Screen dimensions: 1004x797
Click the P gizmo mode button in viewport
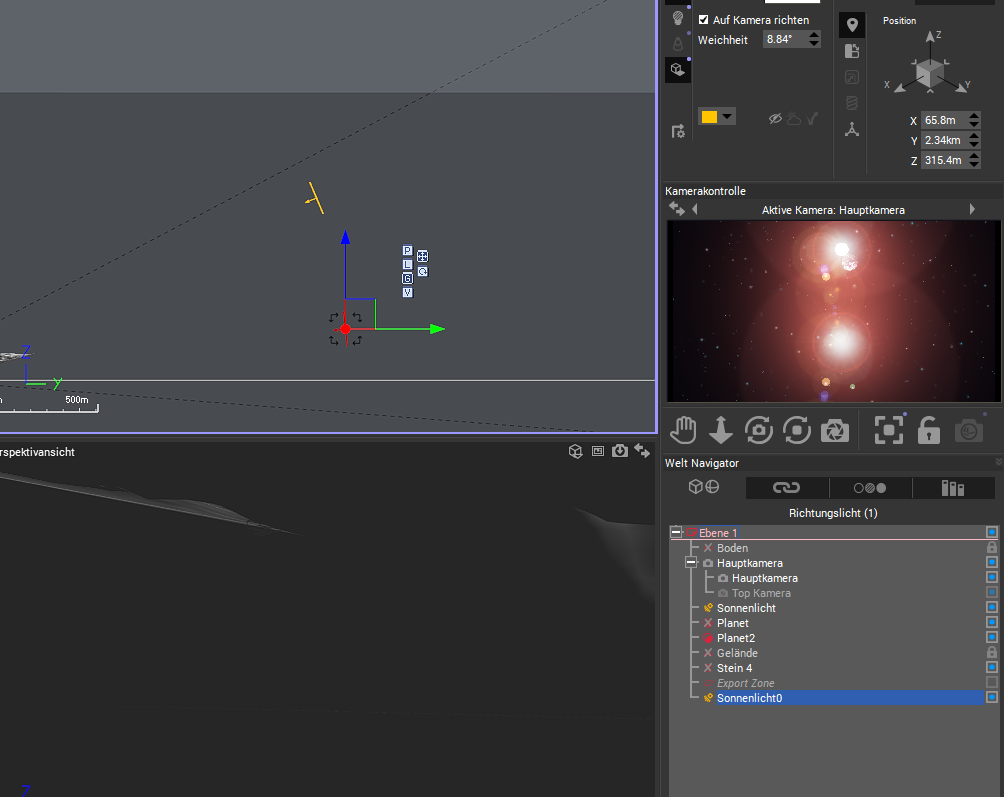407,250
